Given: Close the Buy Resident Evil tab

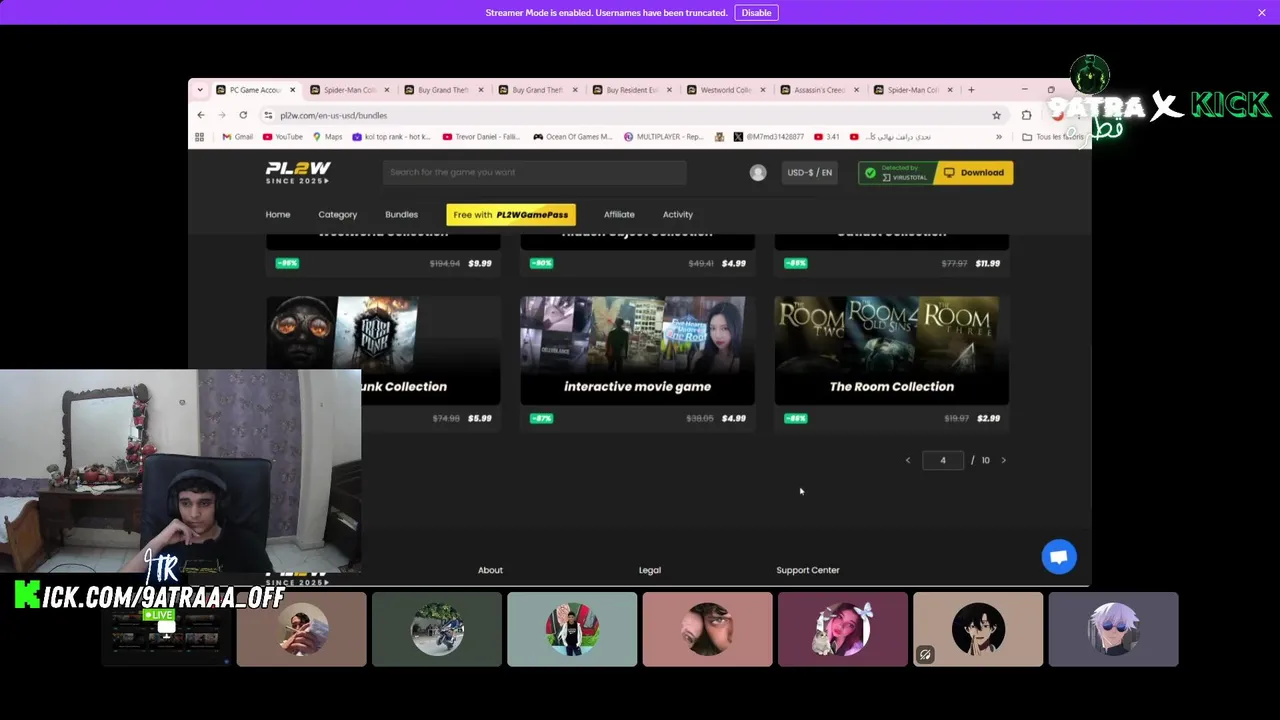Looking at the screenshot, I should tap(668, 90).
